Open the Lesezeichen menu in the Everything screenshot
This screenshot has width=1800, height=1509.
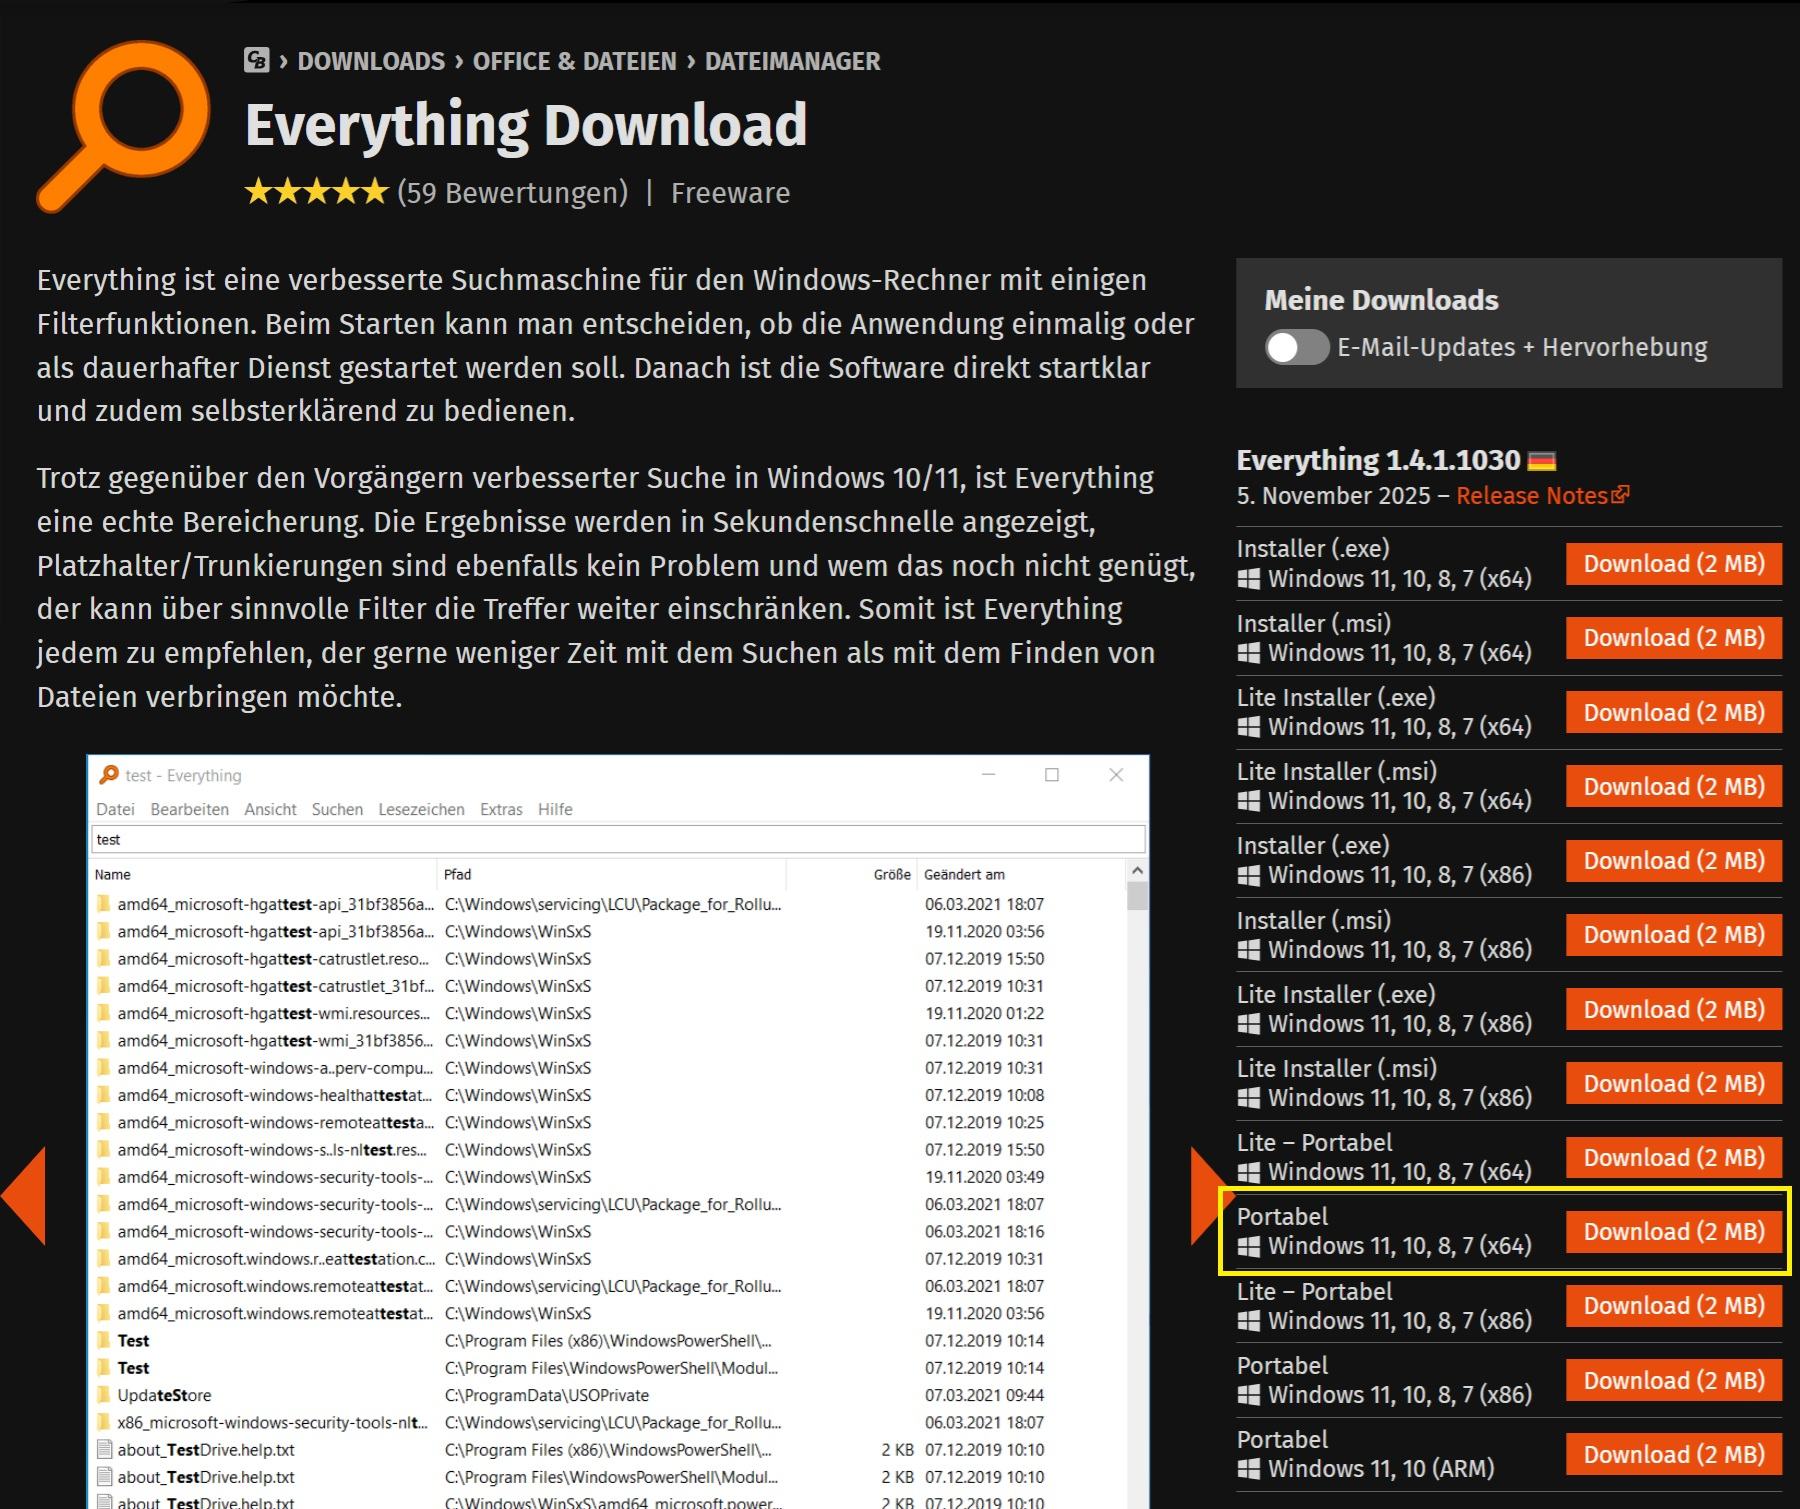421,809
